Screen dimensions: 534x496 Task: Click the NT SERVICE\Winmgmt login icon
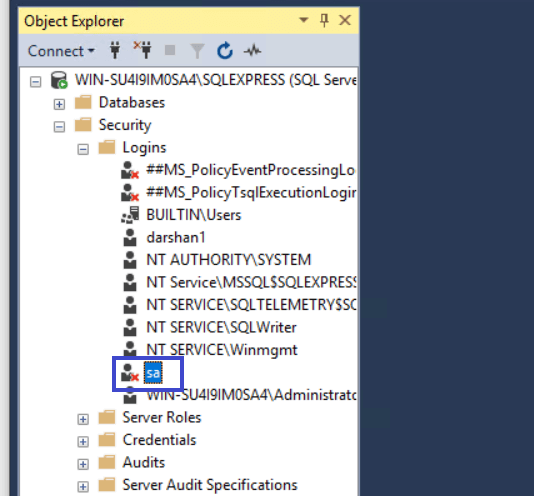tap(130, 349)
